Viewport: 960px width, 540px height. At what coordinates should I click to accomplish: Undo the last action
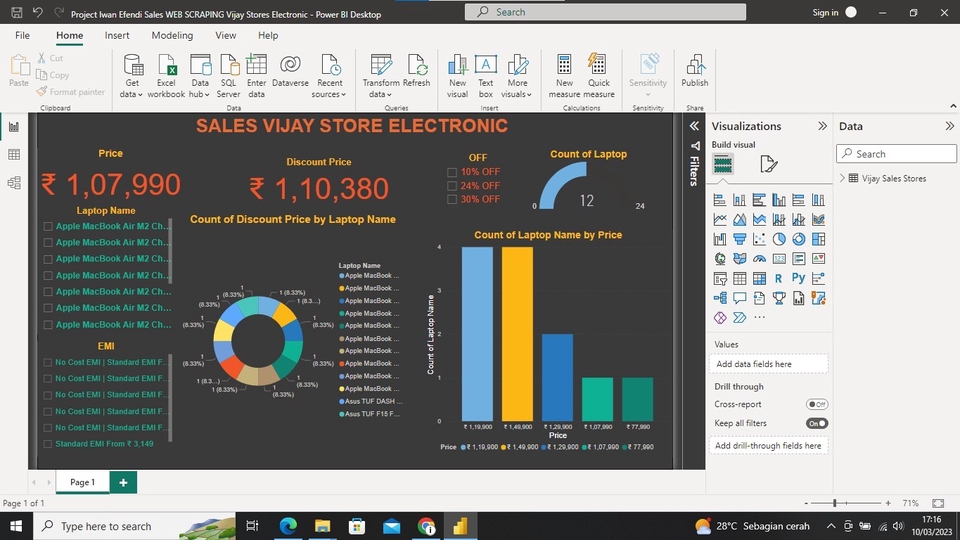tap(38, 12)
